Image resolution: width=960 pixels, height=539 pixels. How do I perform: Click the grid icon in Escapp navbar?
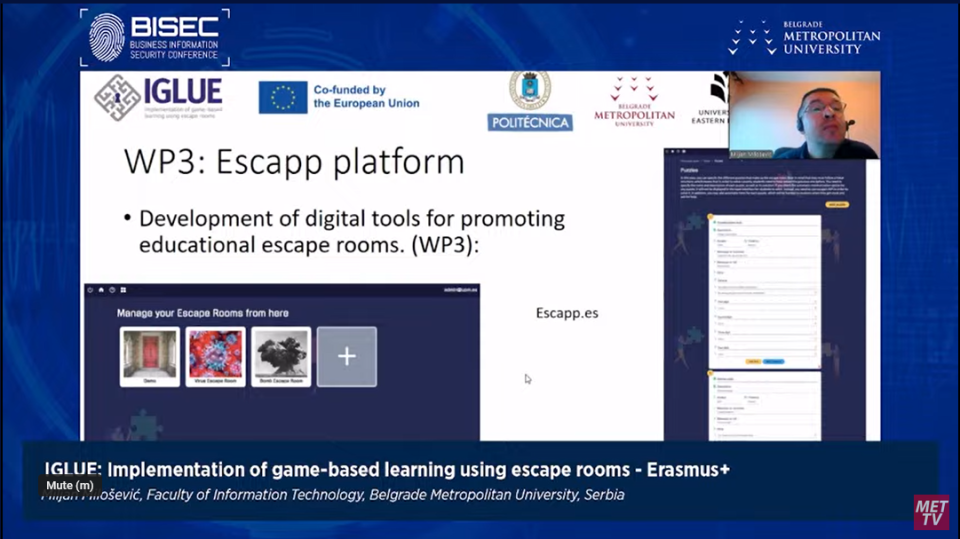click(123, 290)
